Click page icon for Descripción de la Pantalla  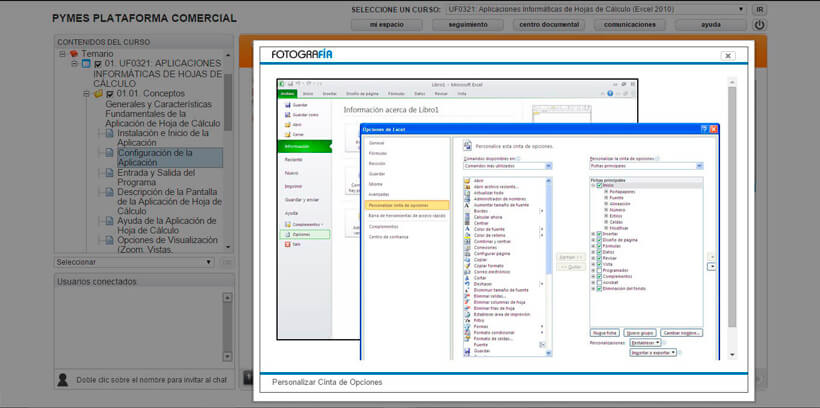[110, 192]
